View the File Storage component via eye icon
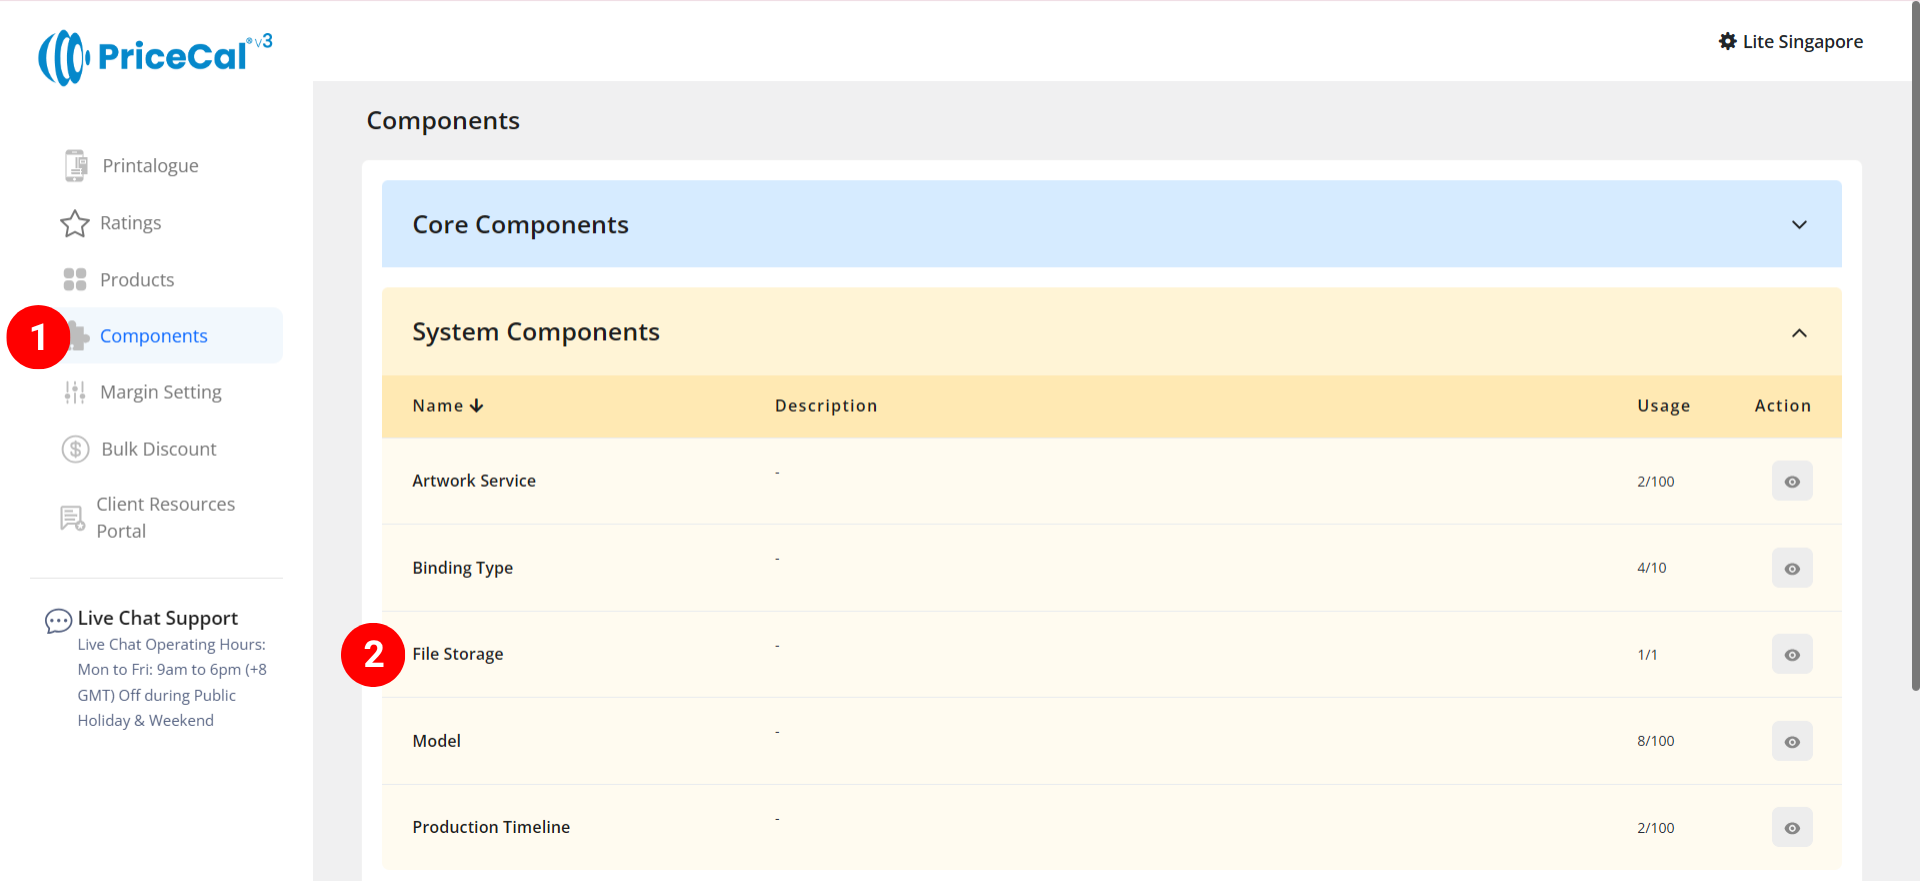Viewport: 1920px width, 881px height. coord(1791,655)
